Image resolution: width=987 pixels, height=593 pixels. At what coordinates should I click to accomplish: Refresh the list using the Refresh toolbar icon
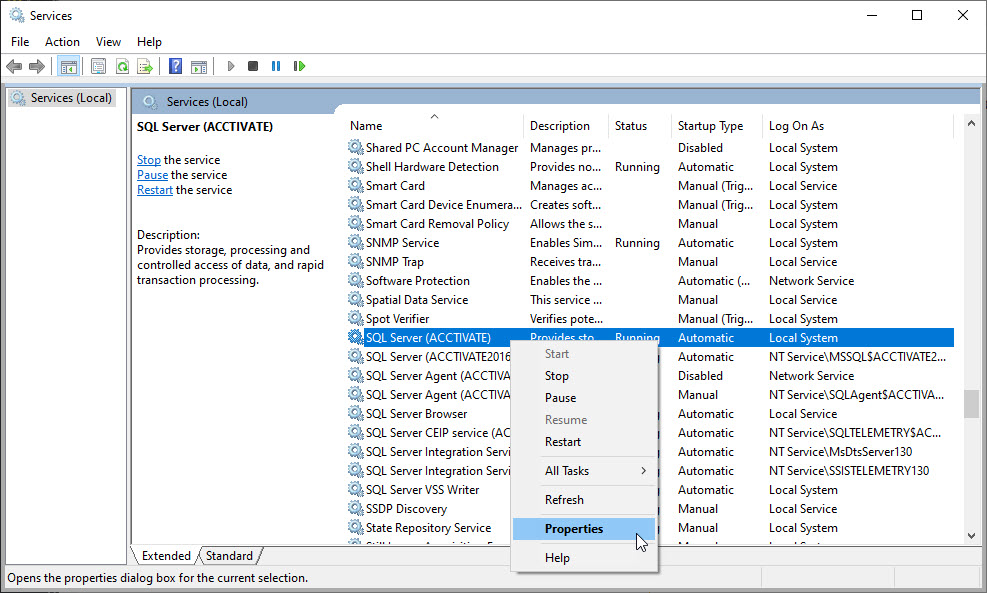click(x=122, y=66)
